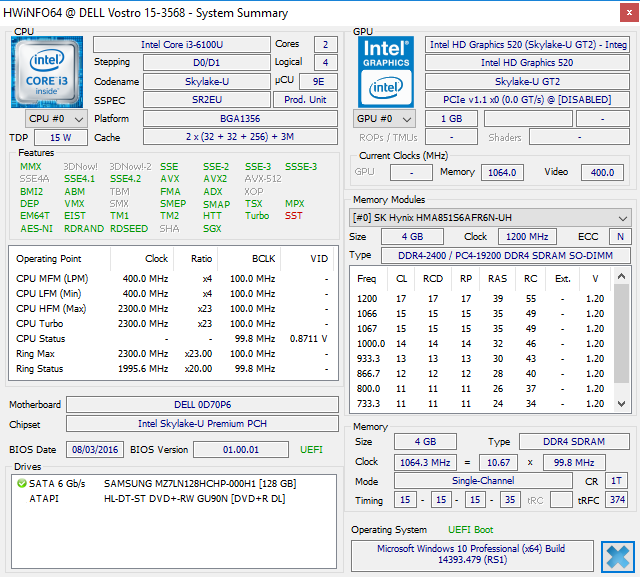Click the Intel Graphics GPU logo
Screen dimensions: 640x577
point(386,72)
